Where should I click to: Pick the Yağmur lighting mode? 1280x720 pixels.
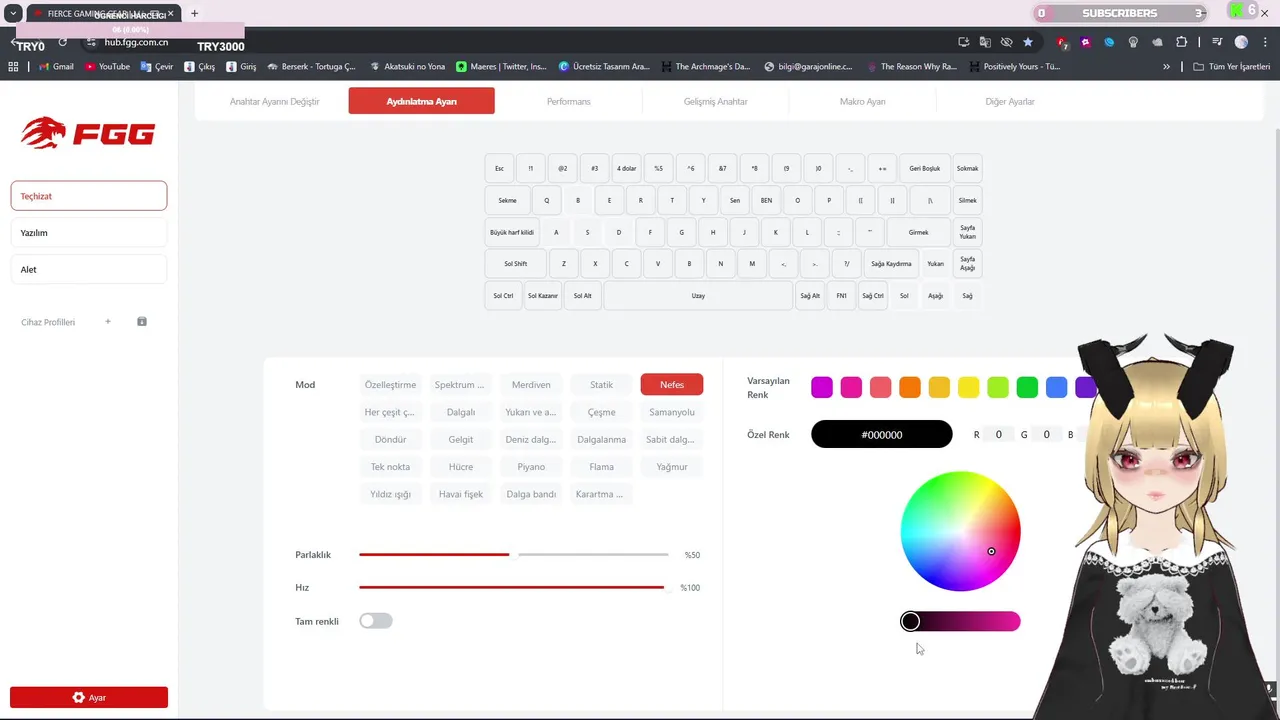tap(672, 467)
